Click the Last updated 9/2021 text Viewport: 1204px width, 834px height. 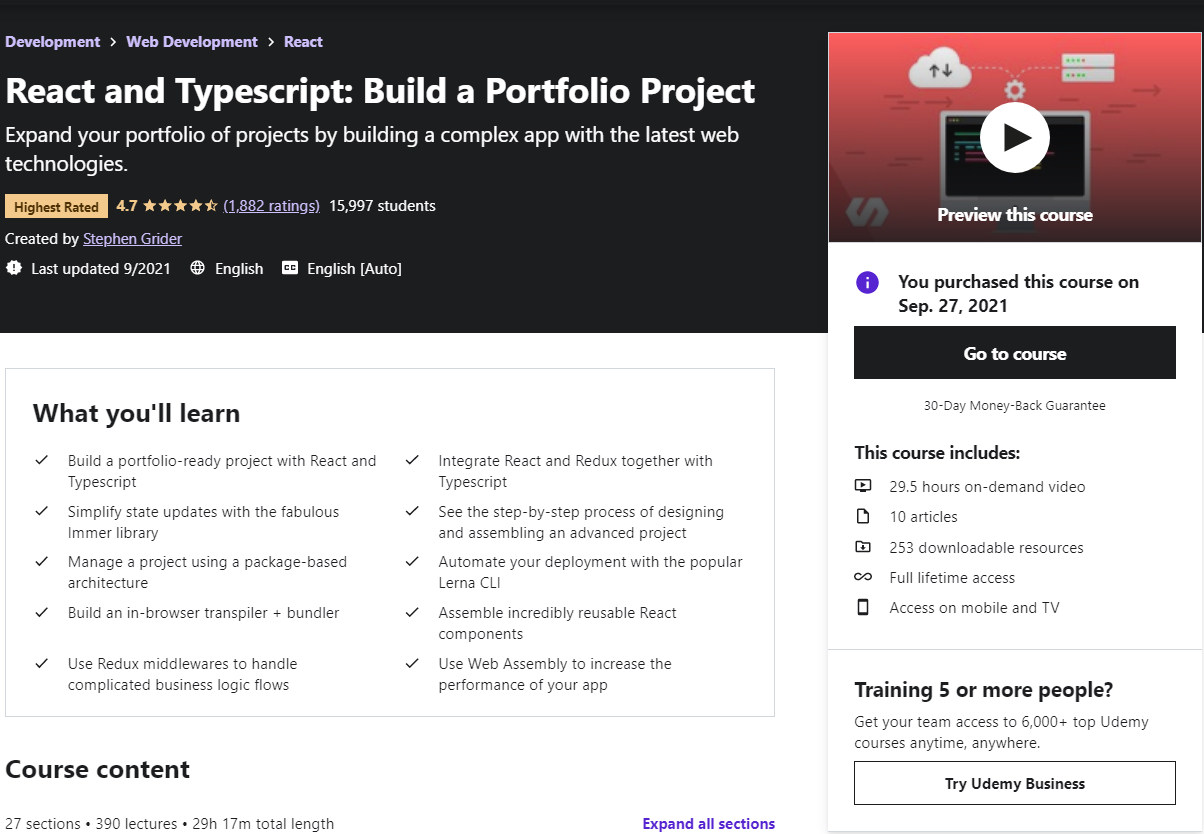(101, 268)
